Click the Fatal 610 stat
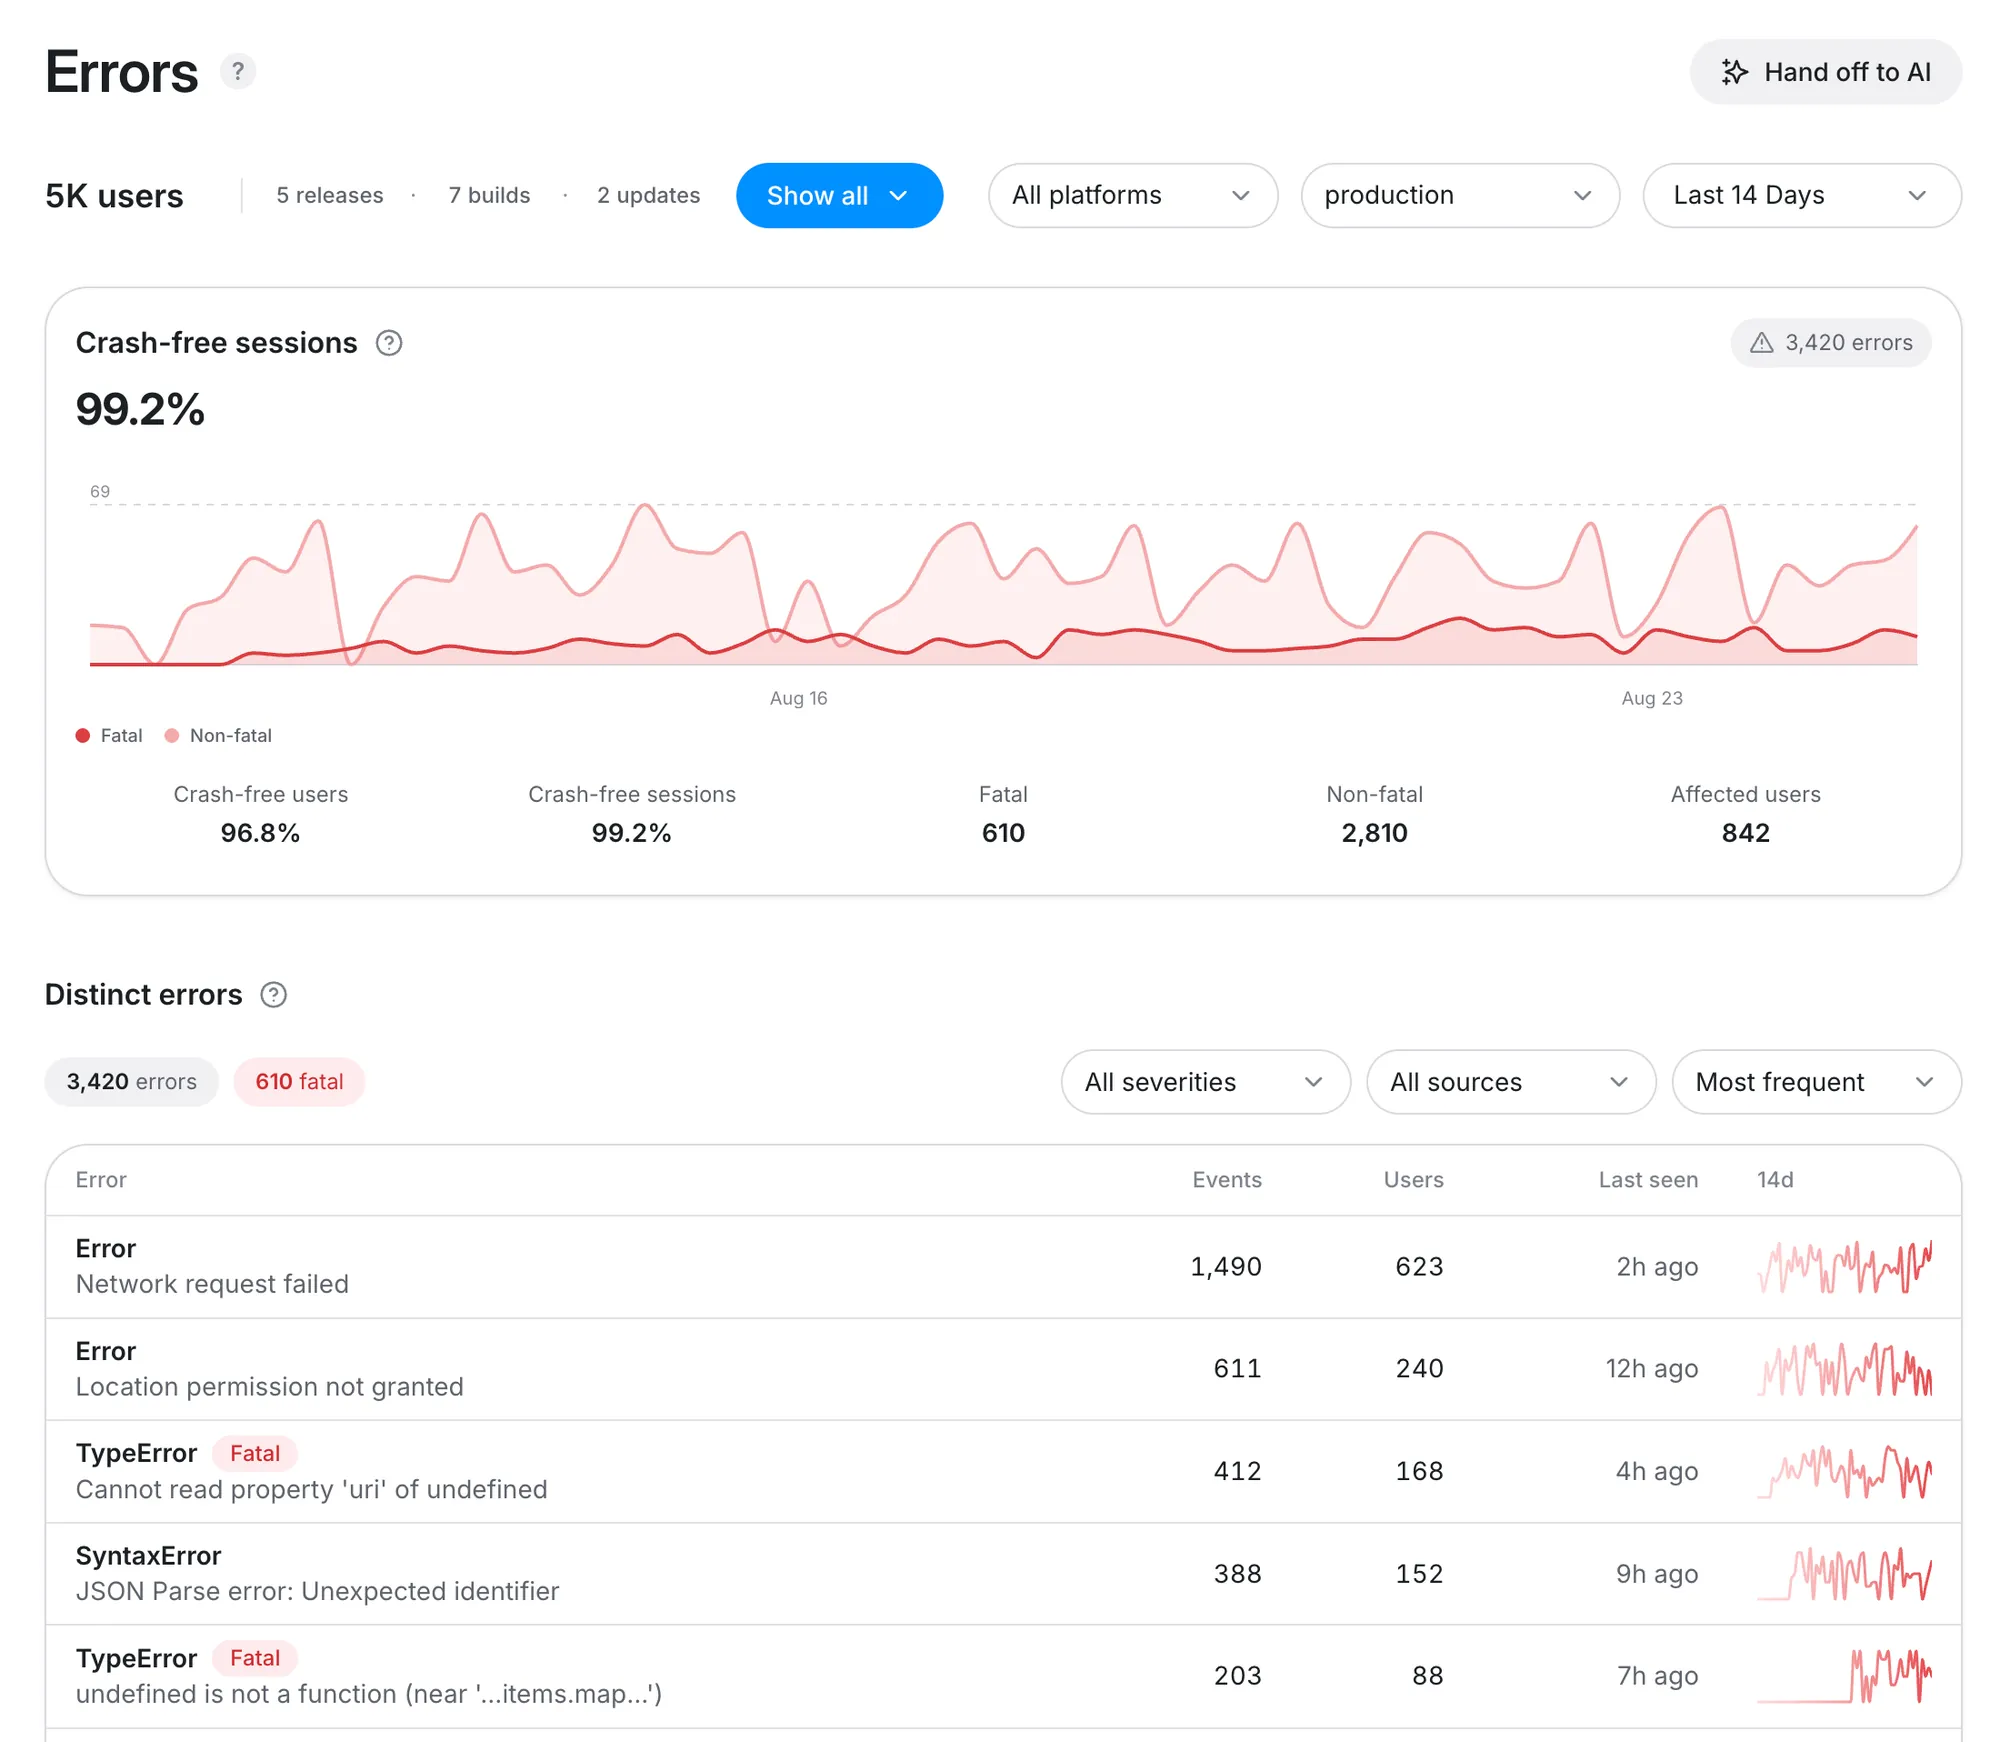This screenshot has width=2000, height=1742. coord(1003,814)
